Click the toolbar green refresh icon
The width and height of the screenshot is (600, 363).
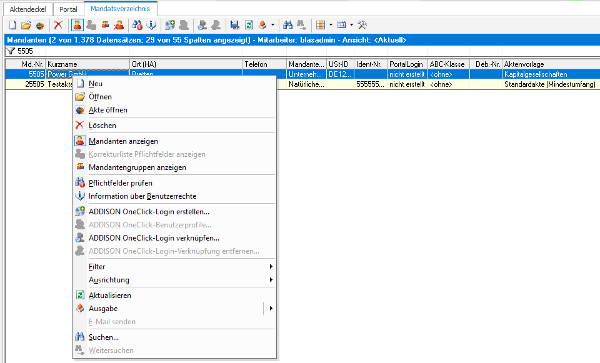[249, 25]
